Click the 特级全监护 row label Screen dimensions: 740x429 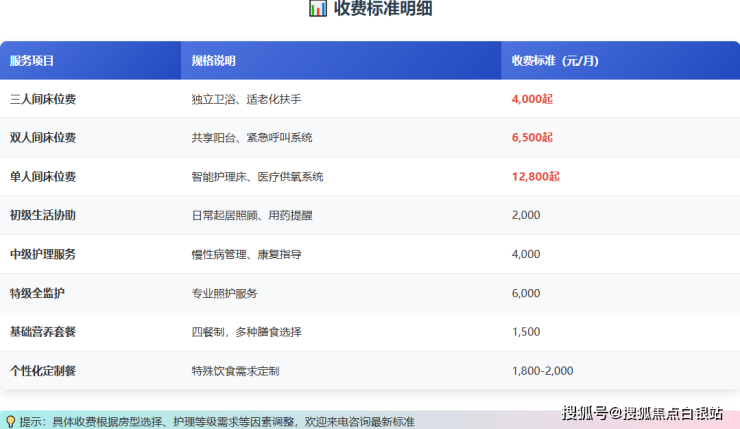37,293
